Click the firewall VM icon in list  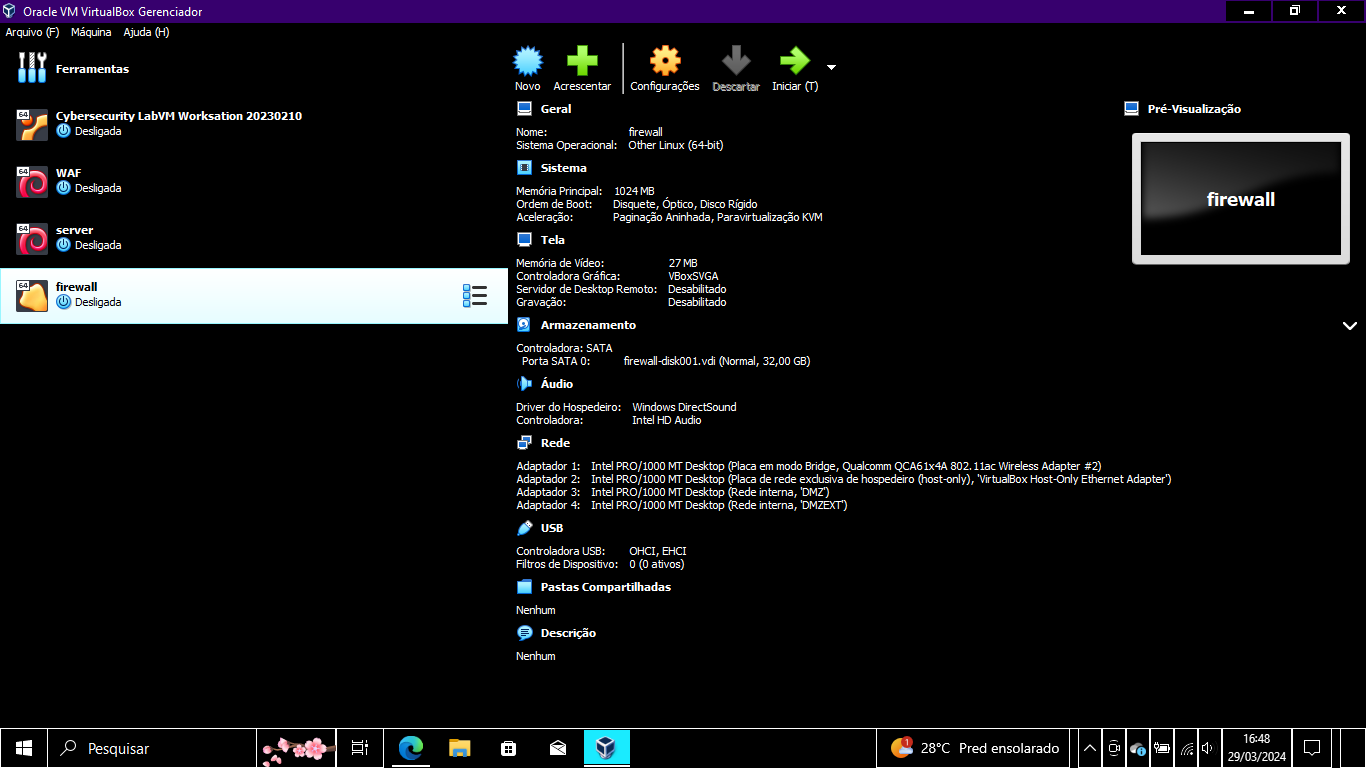point(32,296)
